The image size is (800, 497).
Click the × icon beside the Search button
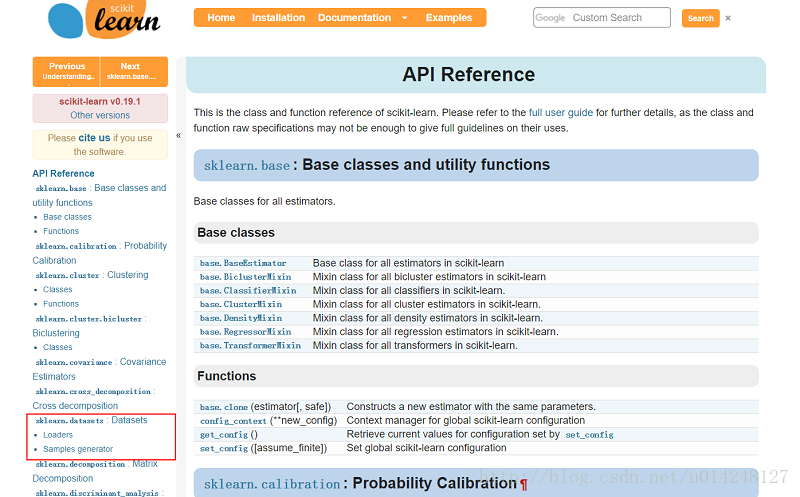(x=728, y=18)
